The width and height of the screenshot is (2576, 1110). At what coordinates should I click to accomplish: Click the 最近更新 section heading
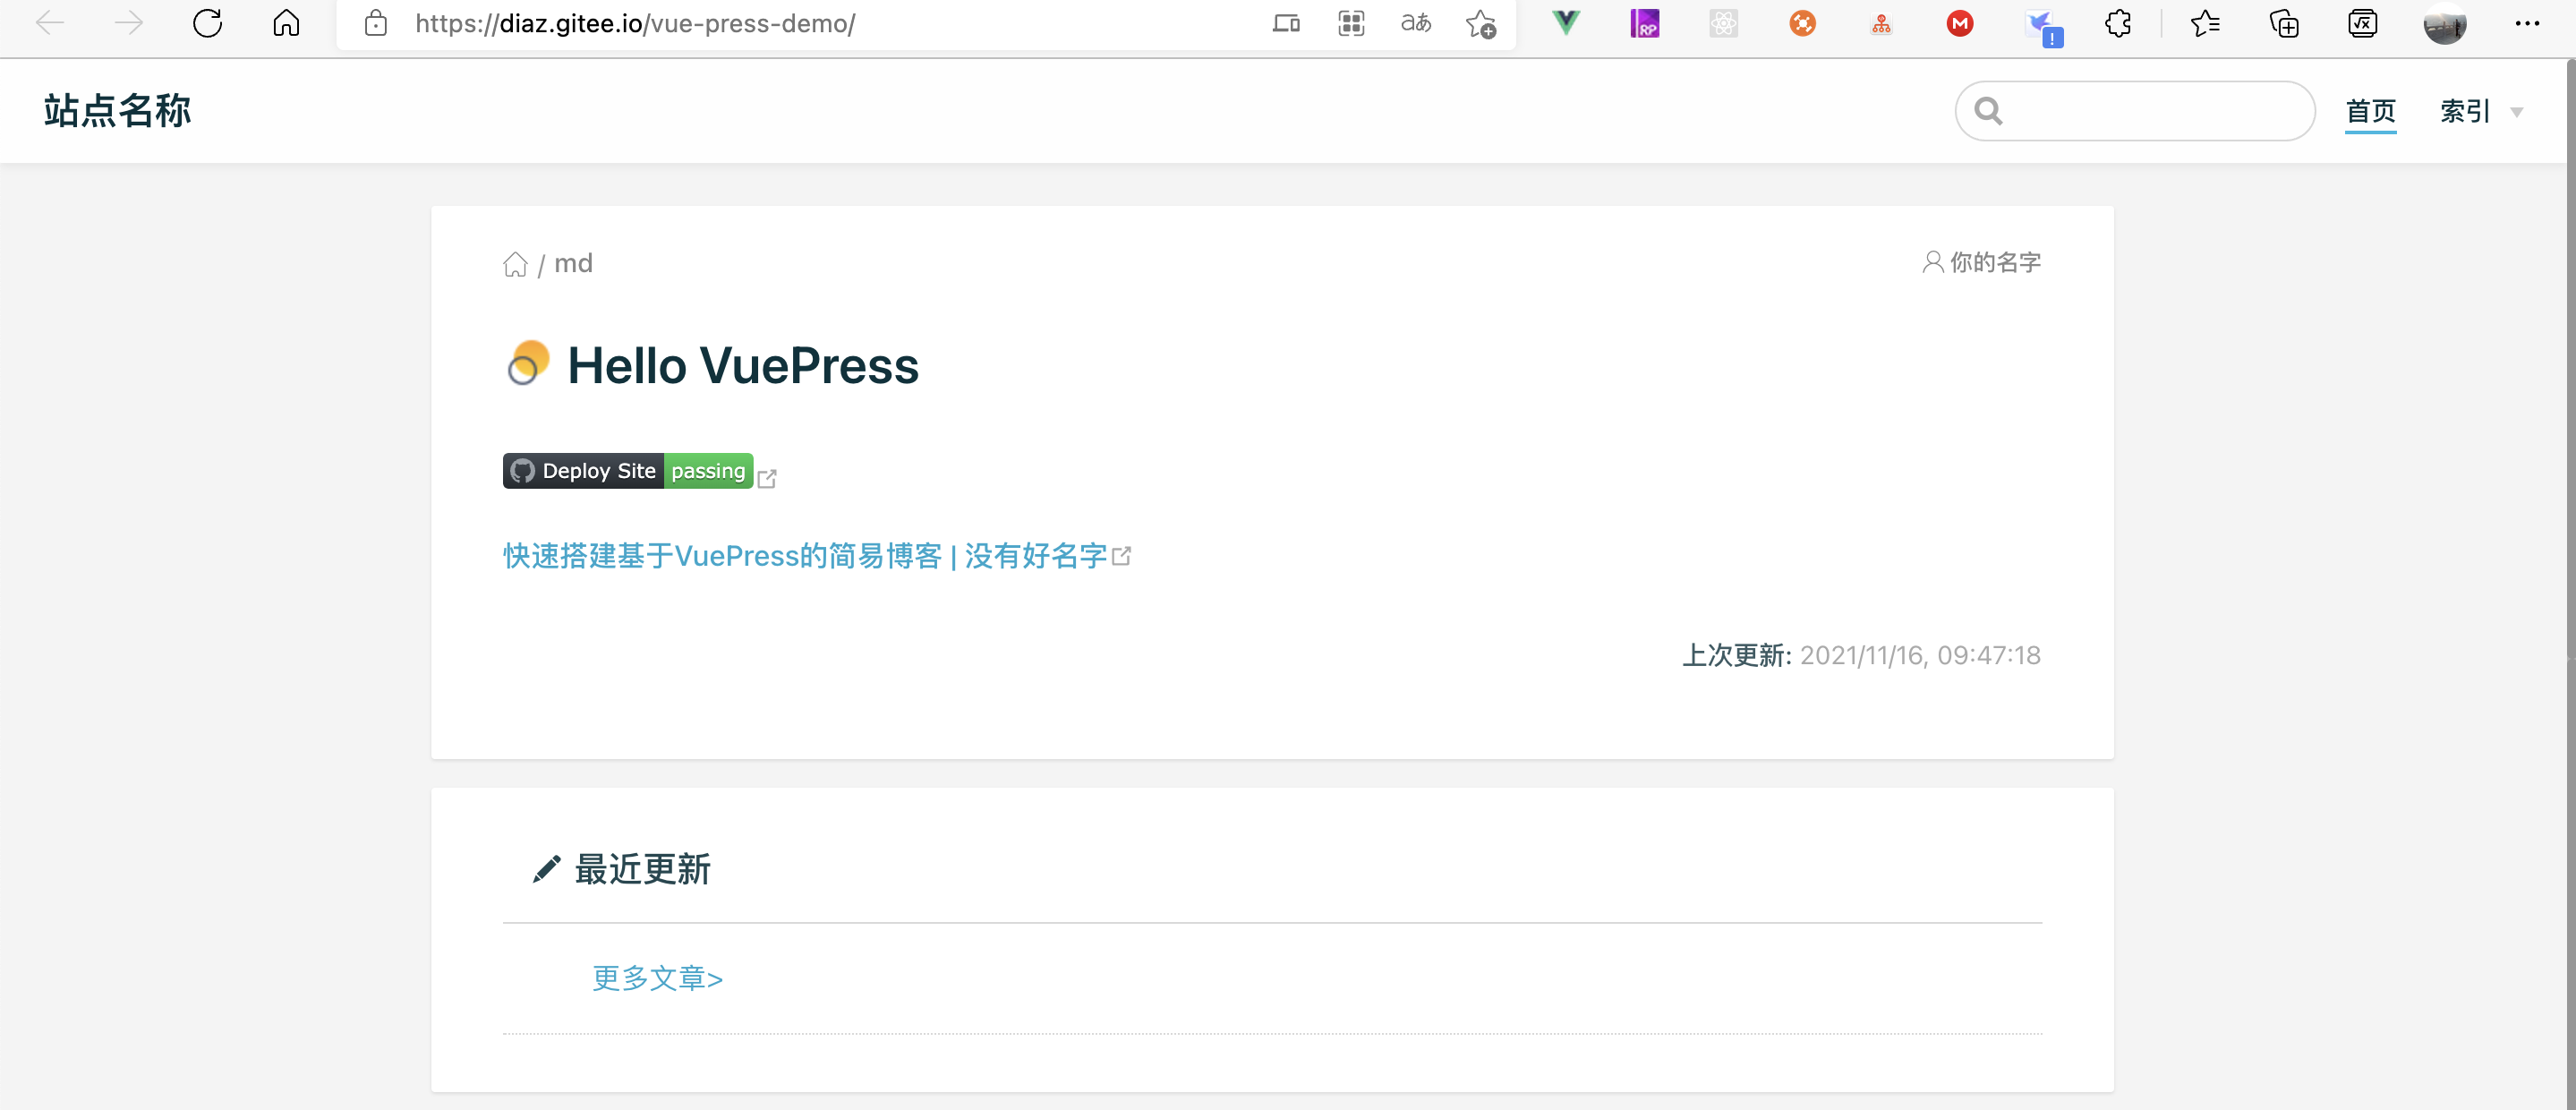coord(642,869)
